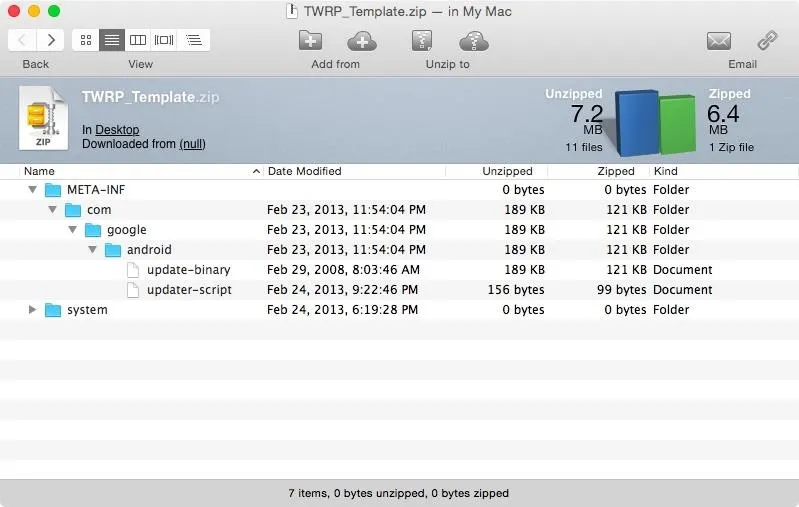Click the update-binary document icon
799x507 pixels.
133,270
